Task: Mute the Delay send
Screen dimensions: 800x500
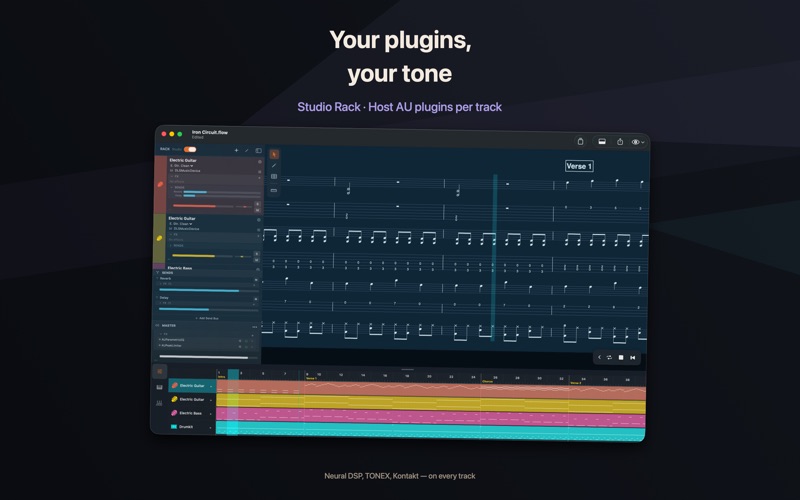Action: coord(256,299)
